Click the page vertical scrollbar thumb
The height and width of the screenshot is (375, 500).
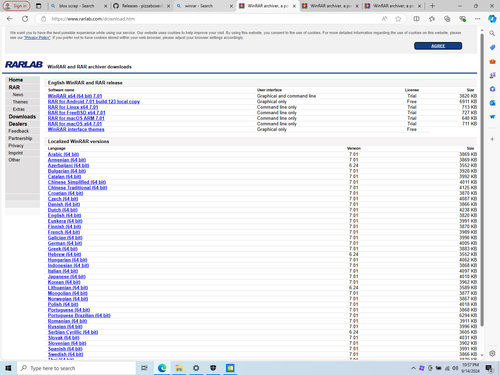pos(482,180)
